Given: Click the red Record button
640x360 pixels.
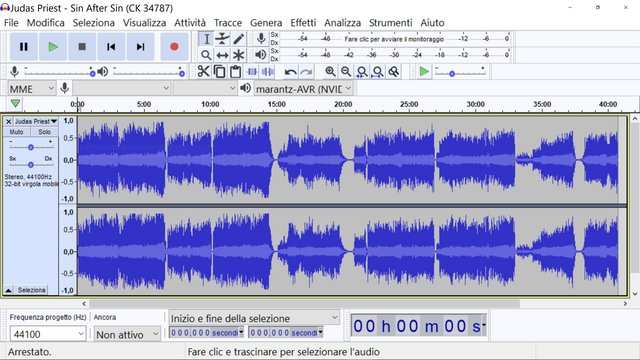Looking at the screenshot, I should [x=174, y=47].
